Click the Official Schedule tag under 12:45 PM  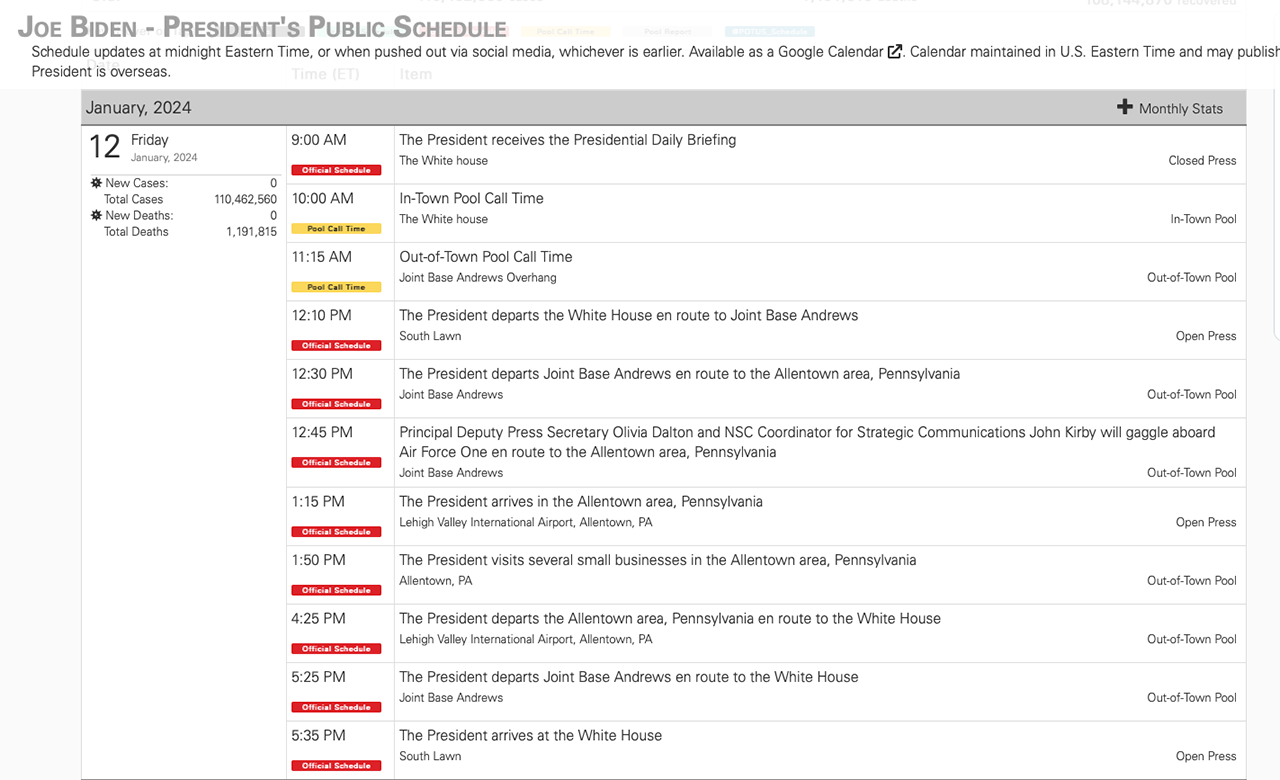336,463
